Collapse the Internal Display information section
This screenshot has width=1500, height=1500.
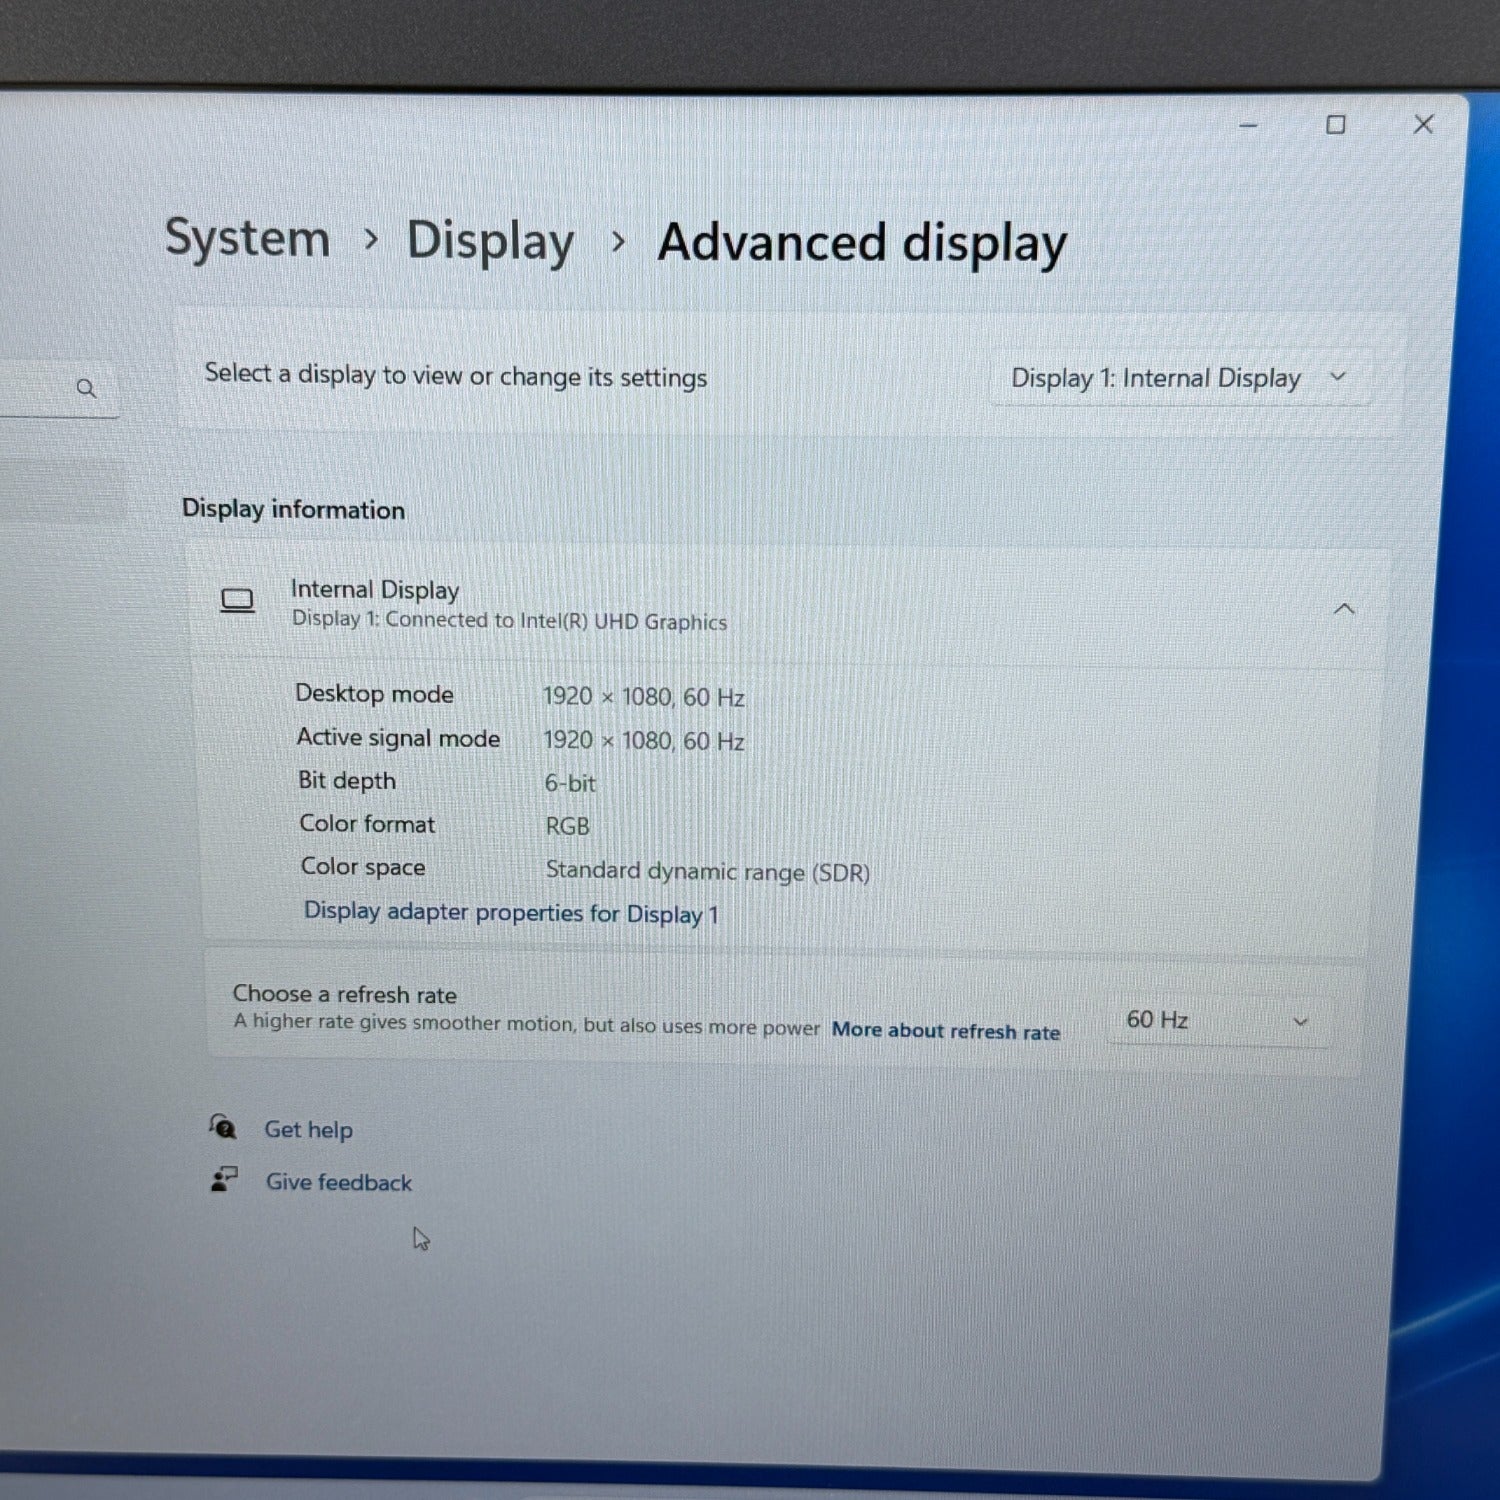[x=1344, y=609]
